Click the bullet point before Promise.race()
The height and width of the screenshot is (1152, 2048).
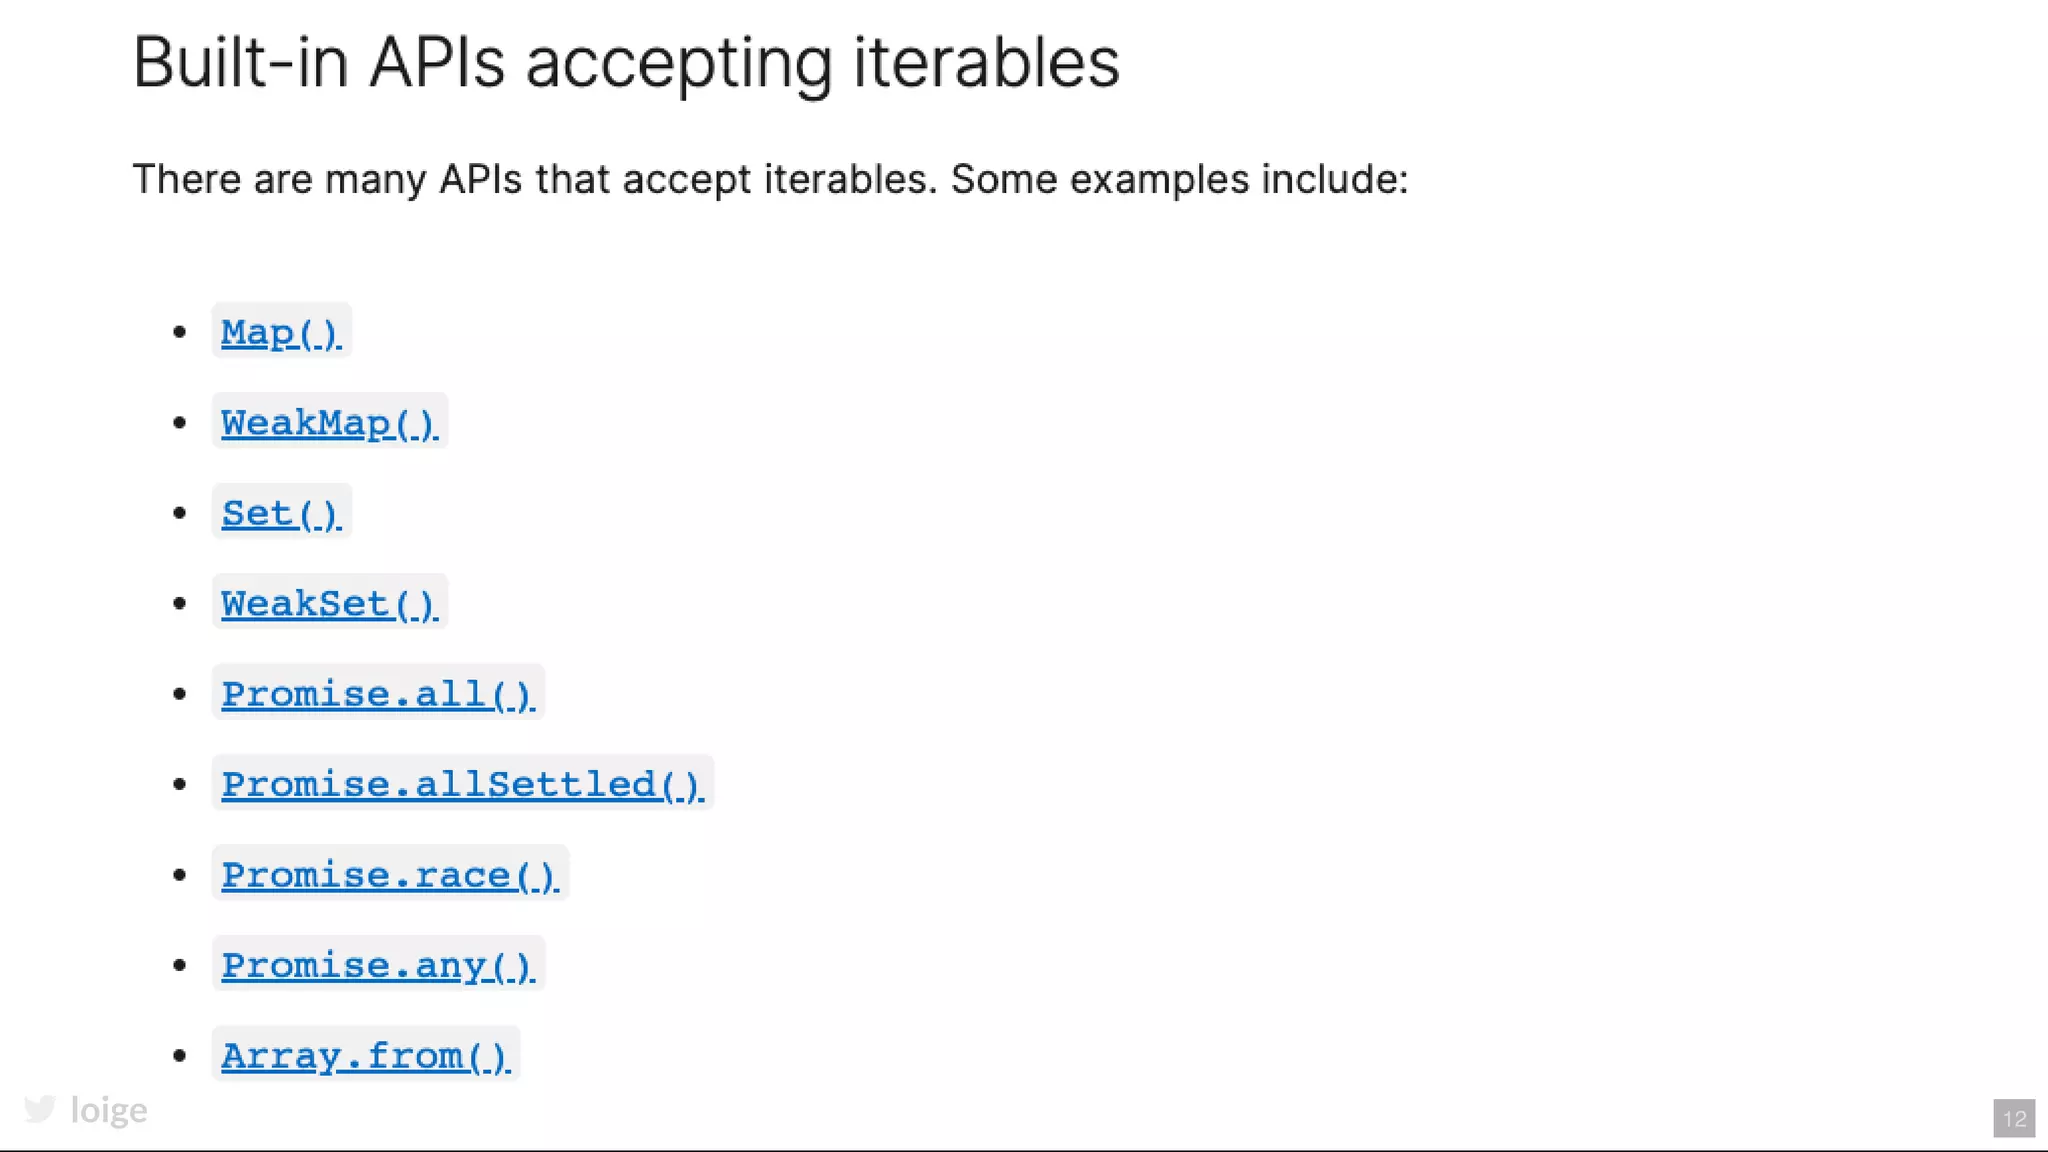[180, 875]
